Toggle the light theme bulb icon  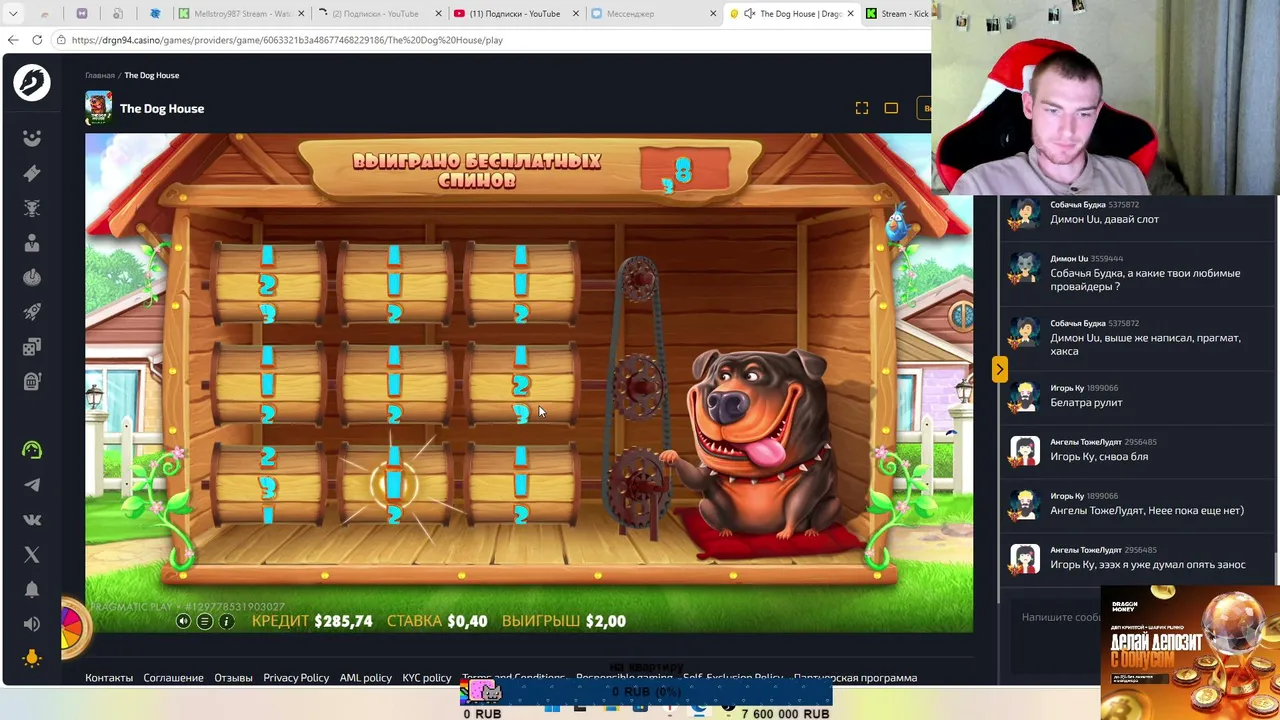click(x=32, y=658)
